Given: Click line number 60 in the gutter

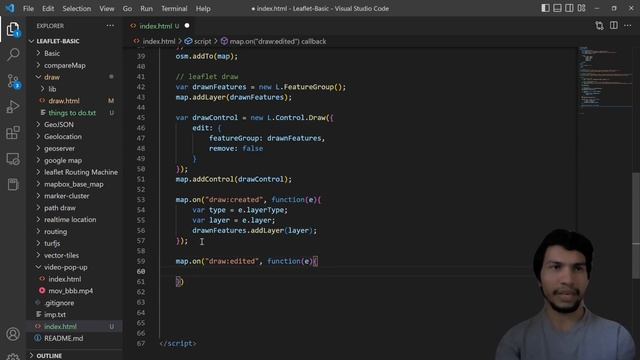Looking at the screenshot, I should click(x=141, y=271).
